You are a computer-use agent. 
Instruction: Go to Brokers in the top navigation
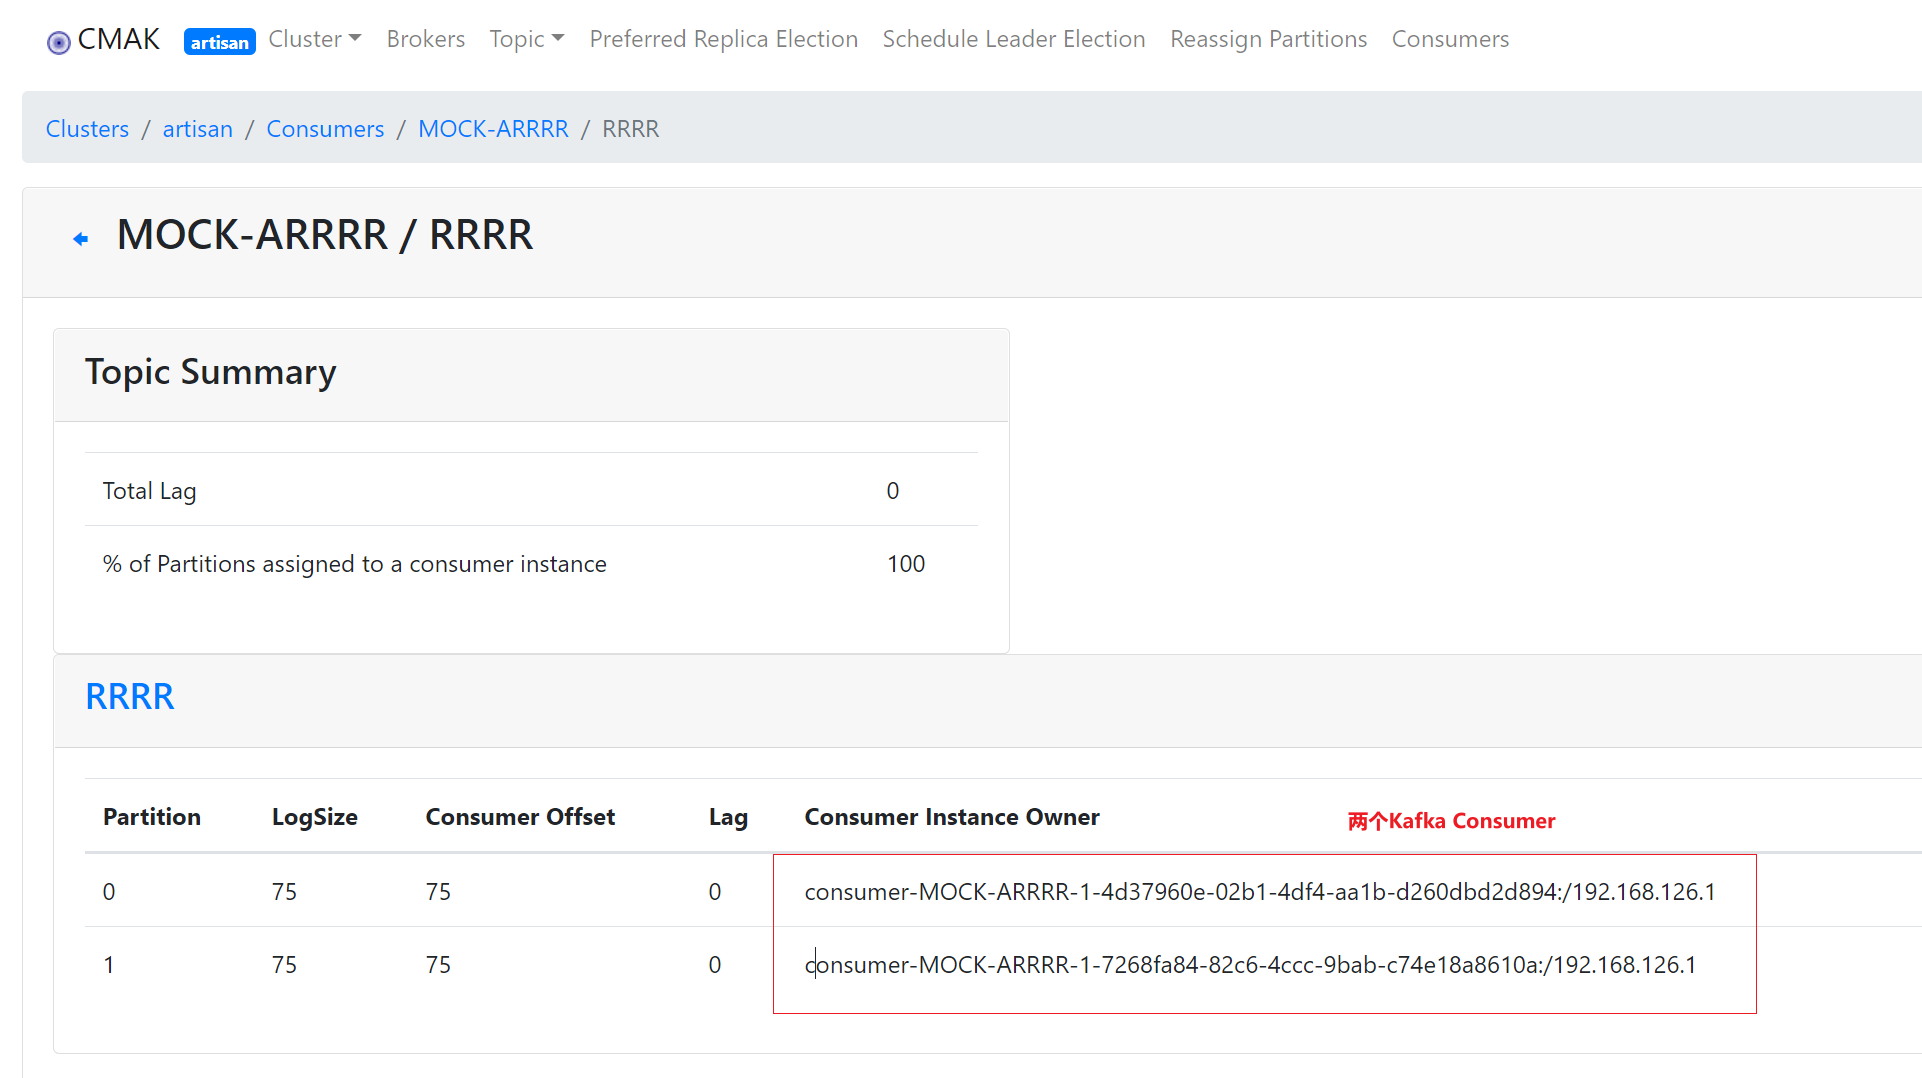pyautogui.click(x=425, y=38)
